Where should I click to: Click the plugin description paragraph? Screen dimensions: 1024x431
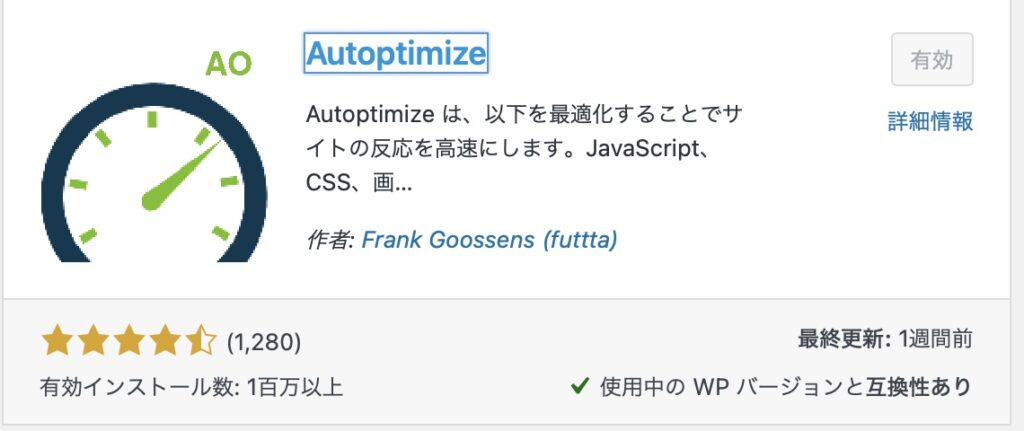524,150
